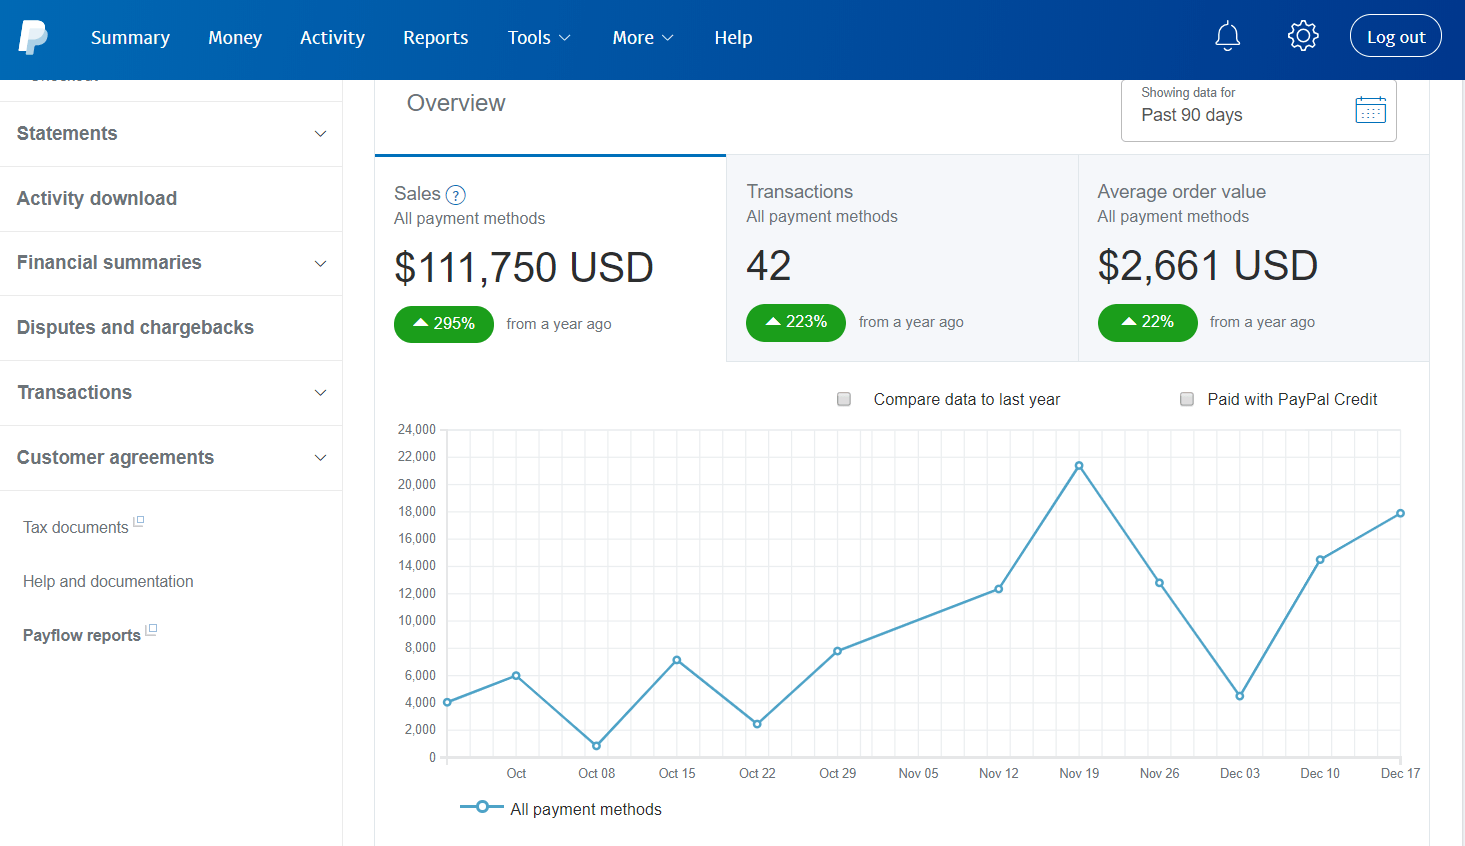Expand the Statements section chevron
The image size is (1465, 846).
(x=320, y=134)
